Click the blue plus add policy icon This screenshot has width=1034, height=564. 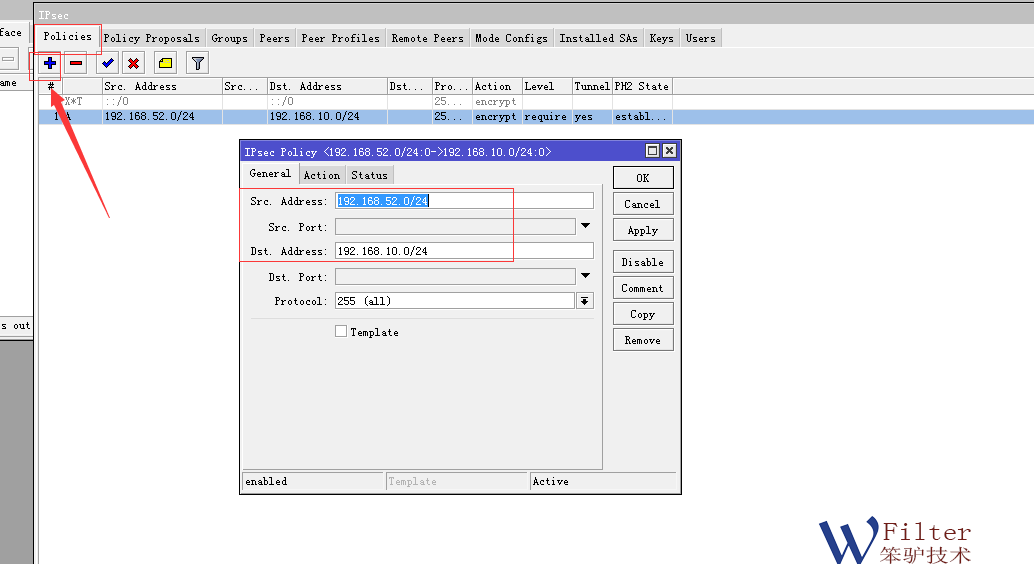50,63
